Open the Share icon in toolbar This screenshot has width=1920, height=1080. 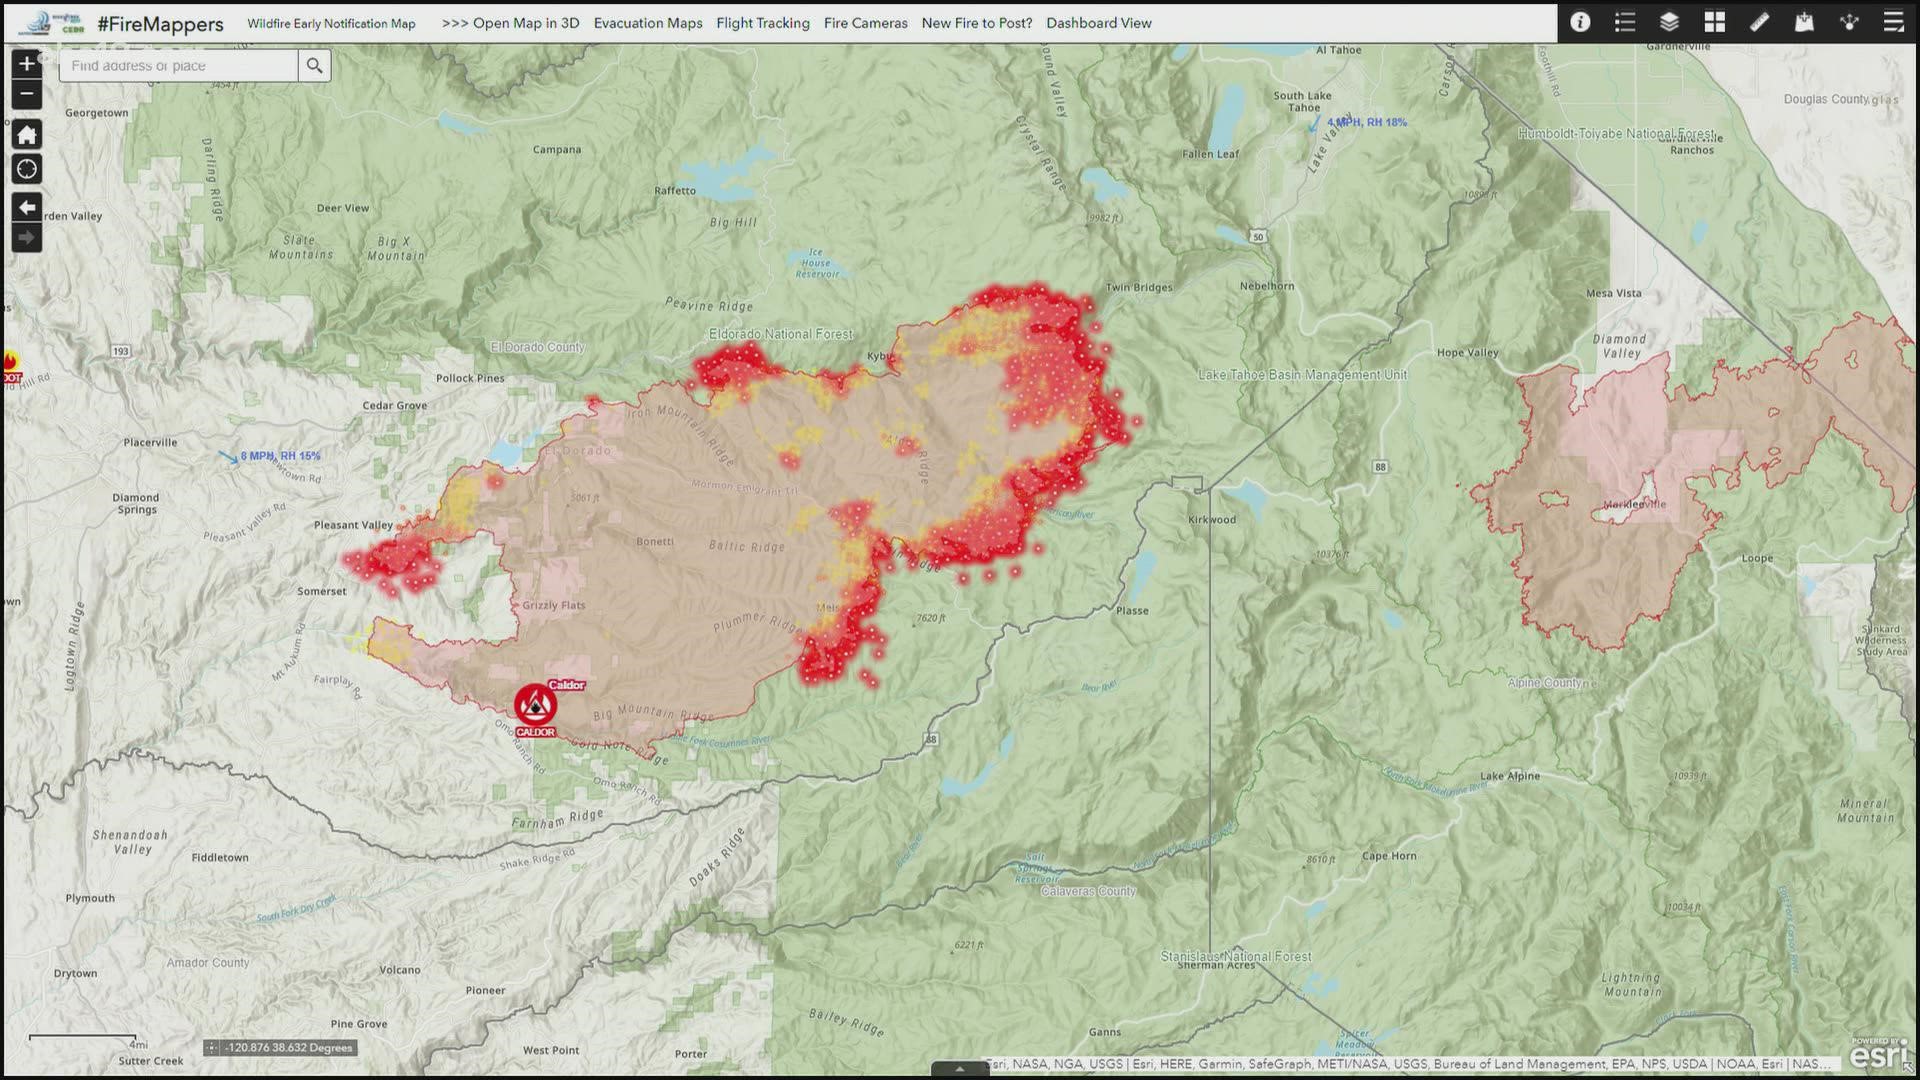pyautogui.click(x=1849, y=22)
